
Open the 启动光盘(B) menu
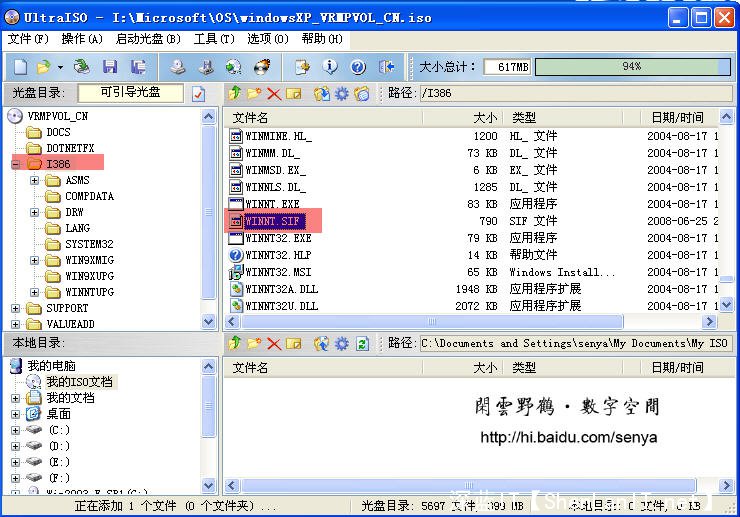tap(148, 39)
